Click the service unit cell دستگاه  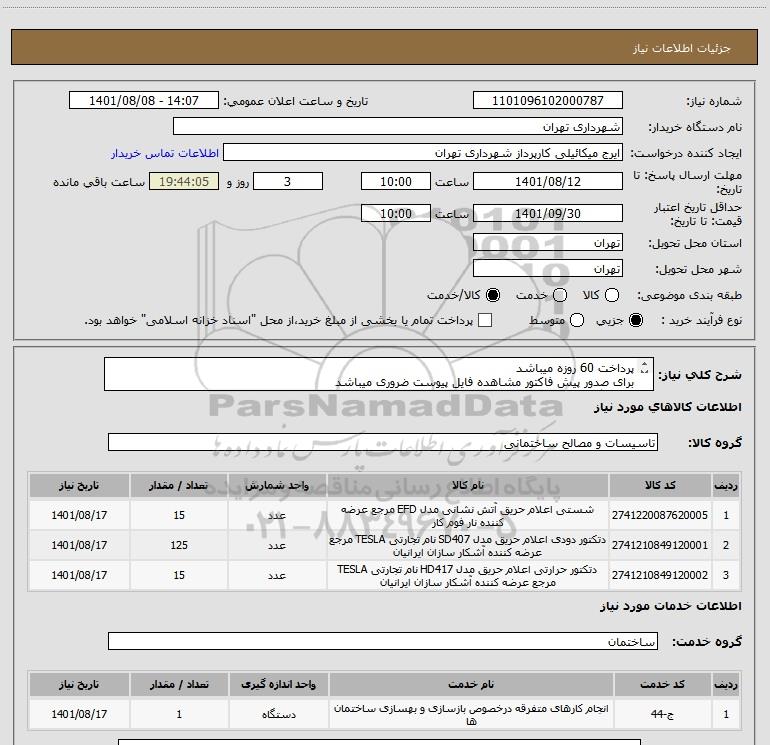[x=278, y=714]
